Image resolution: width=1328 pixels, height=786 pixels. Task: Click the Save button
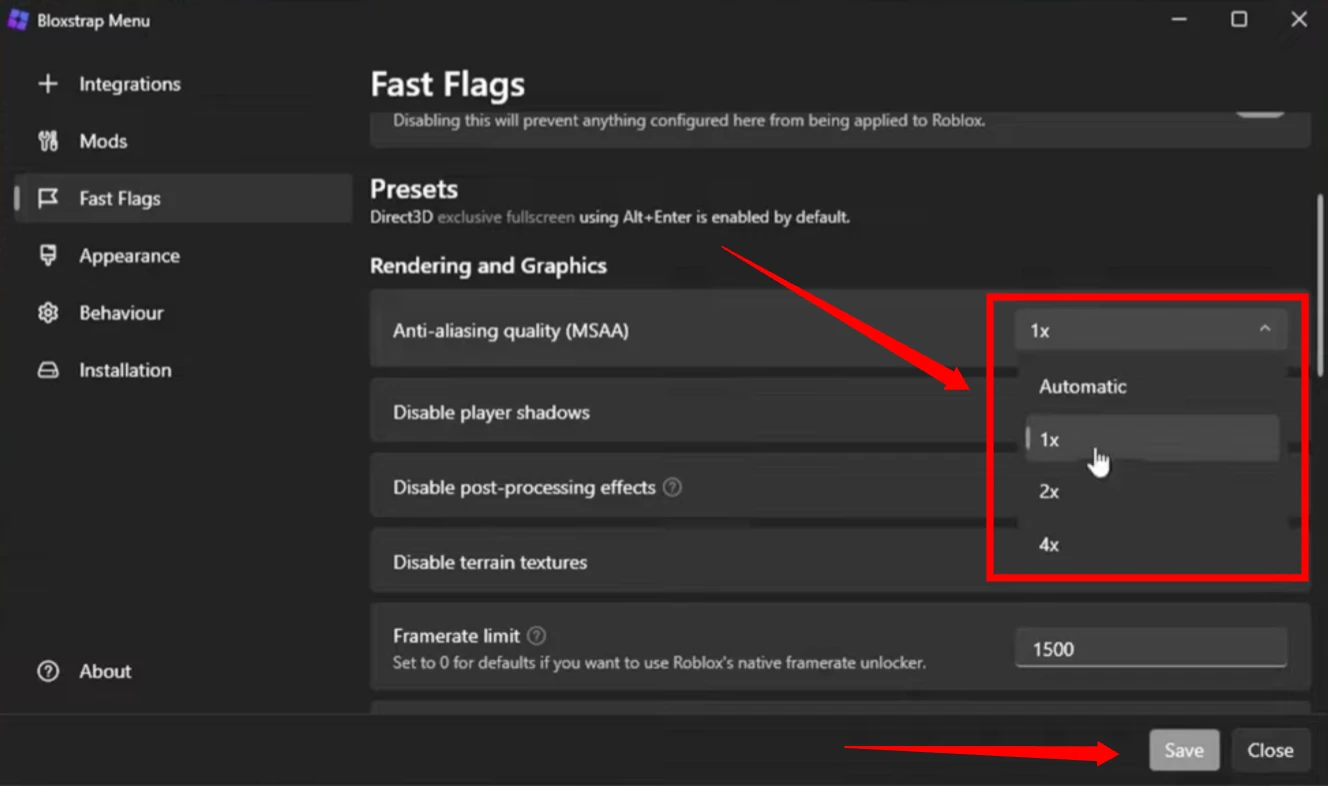click(x=1184, y=750)
